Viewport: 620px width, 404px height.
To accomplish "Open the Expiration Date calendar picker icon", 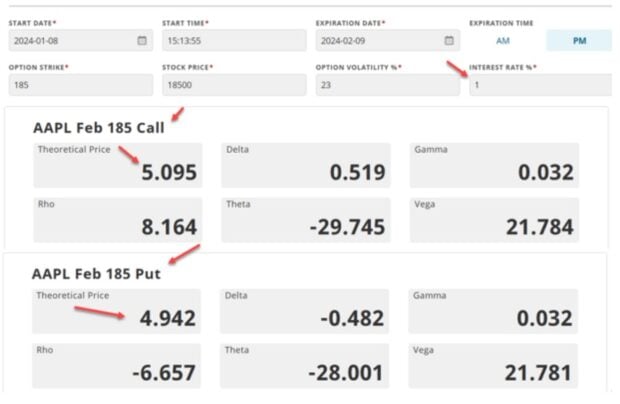I will [x=449, y=41].
